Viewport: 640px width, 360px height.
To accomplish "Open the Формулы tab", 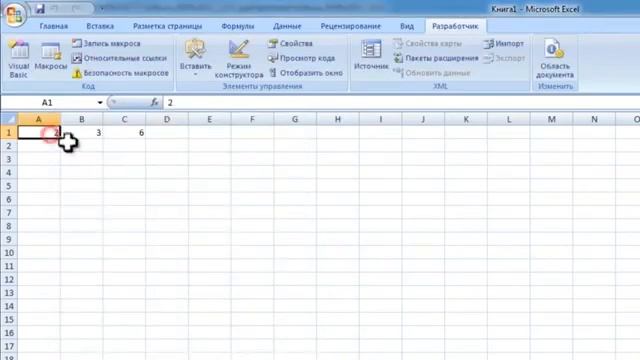I will tap(238, 26).
